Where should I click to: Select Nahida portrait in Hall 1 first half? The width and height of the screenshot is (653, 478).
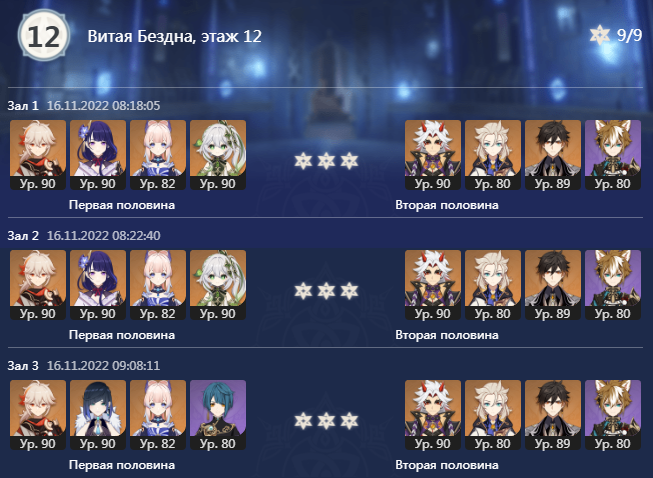point(218,155)
